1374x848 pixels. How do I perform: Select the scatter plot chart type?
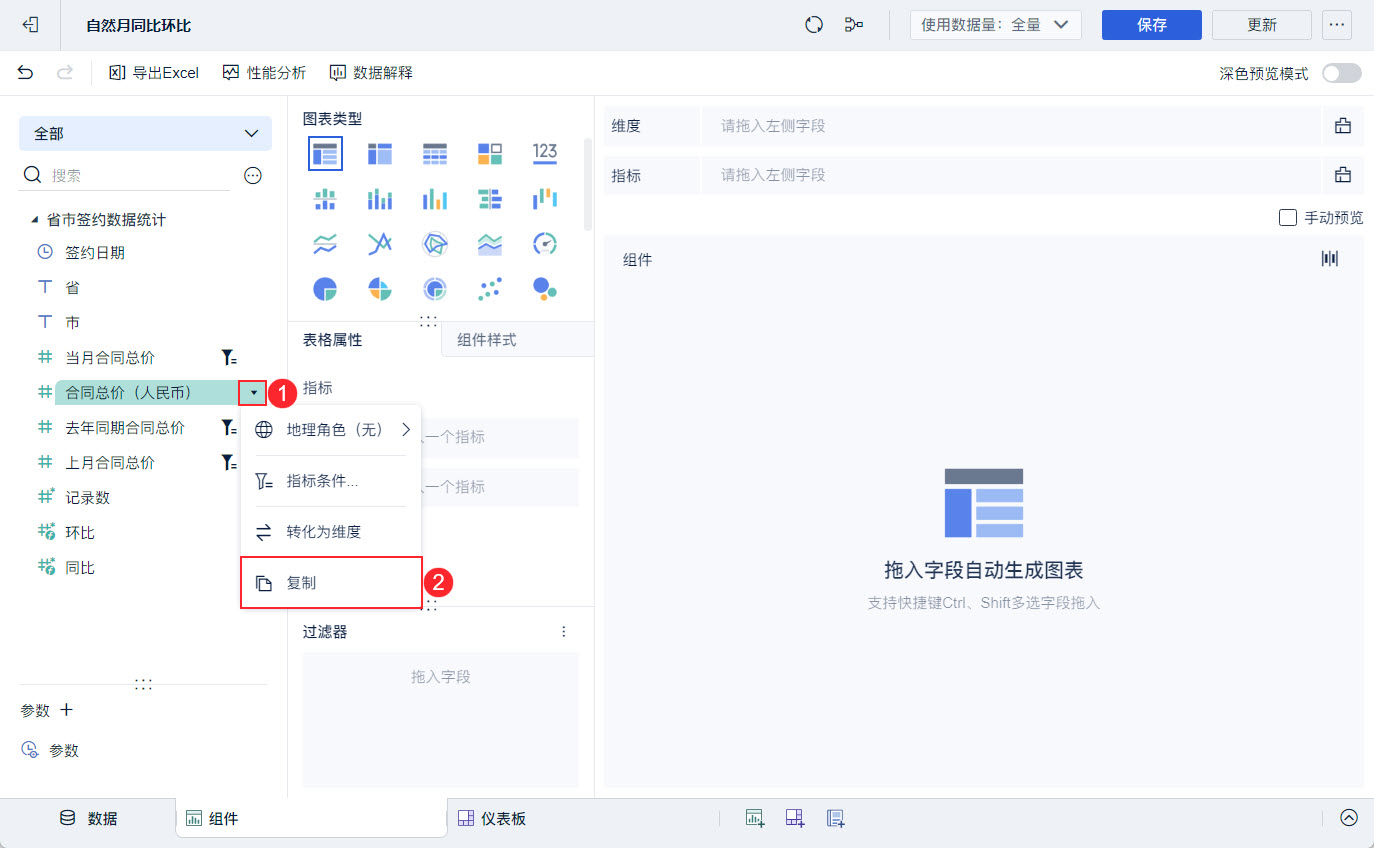490,290
